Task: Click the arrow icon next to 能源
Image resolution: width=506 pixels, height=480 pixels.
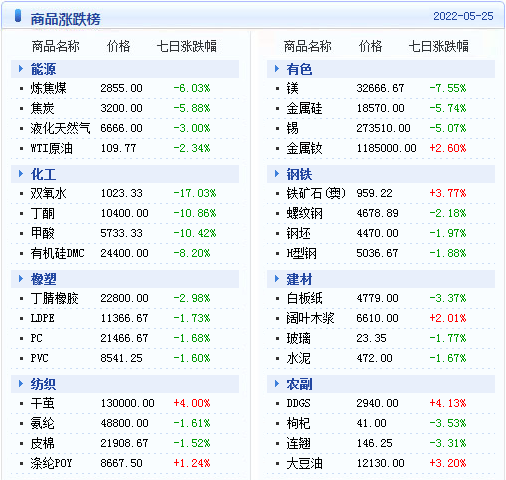Action: (x=21, y=69)
